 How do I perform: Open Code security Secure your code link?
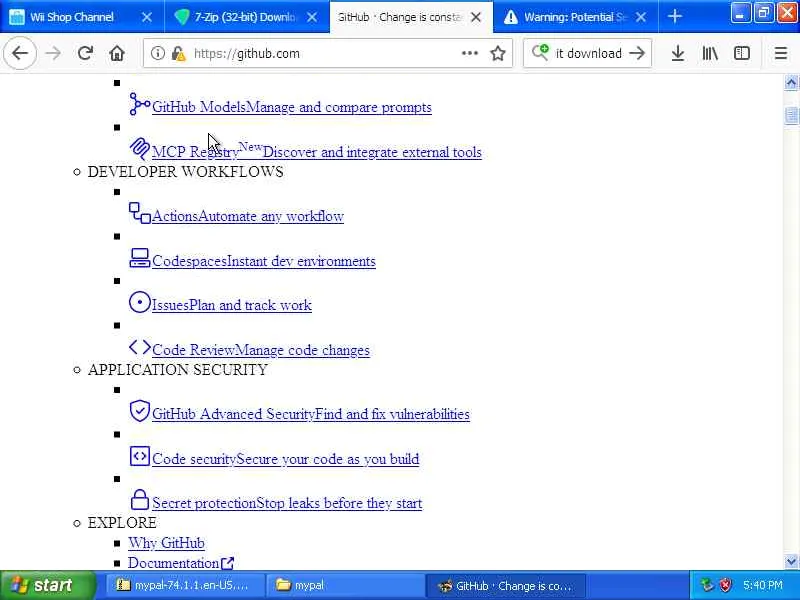(x=286, y=459)
